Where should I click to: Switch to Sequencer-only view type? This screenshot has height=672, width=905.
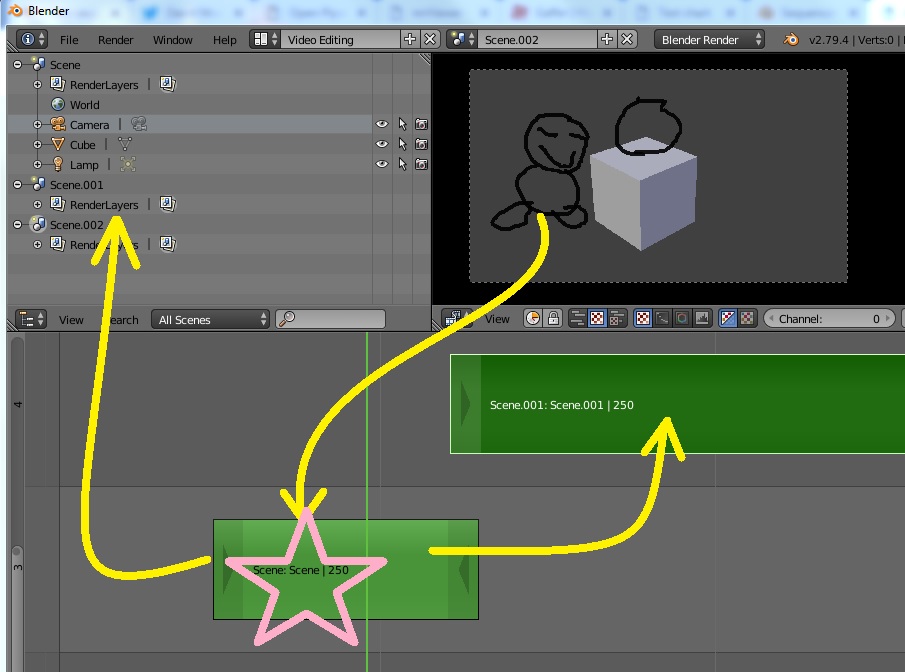(577, 319)
